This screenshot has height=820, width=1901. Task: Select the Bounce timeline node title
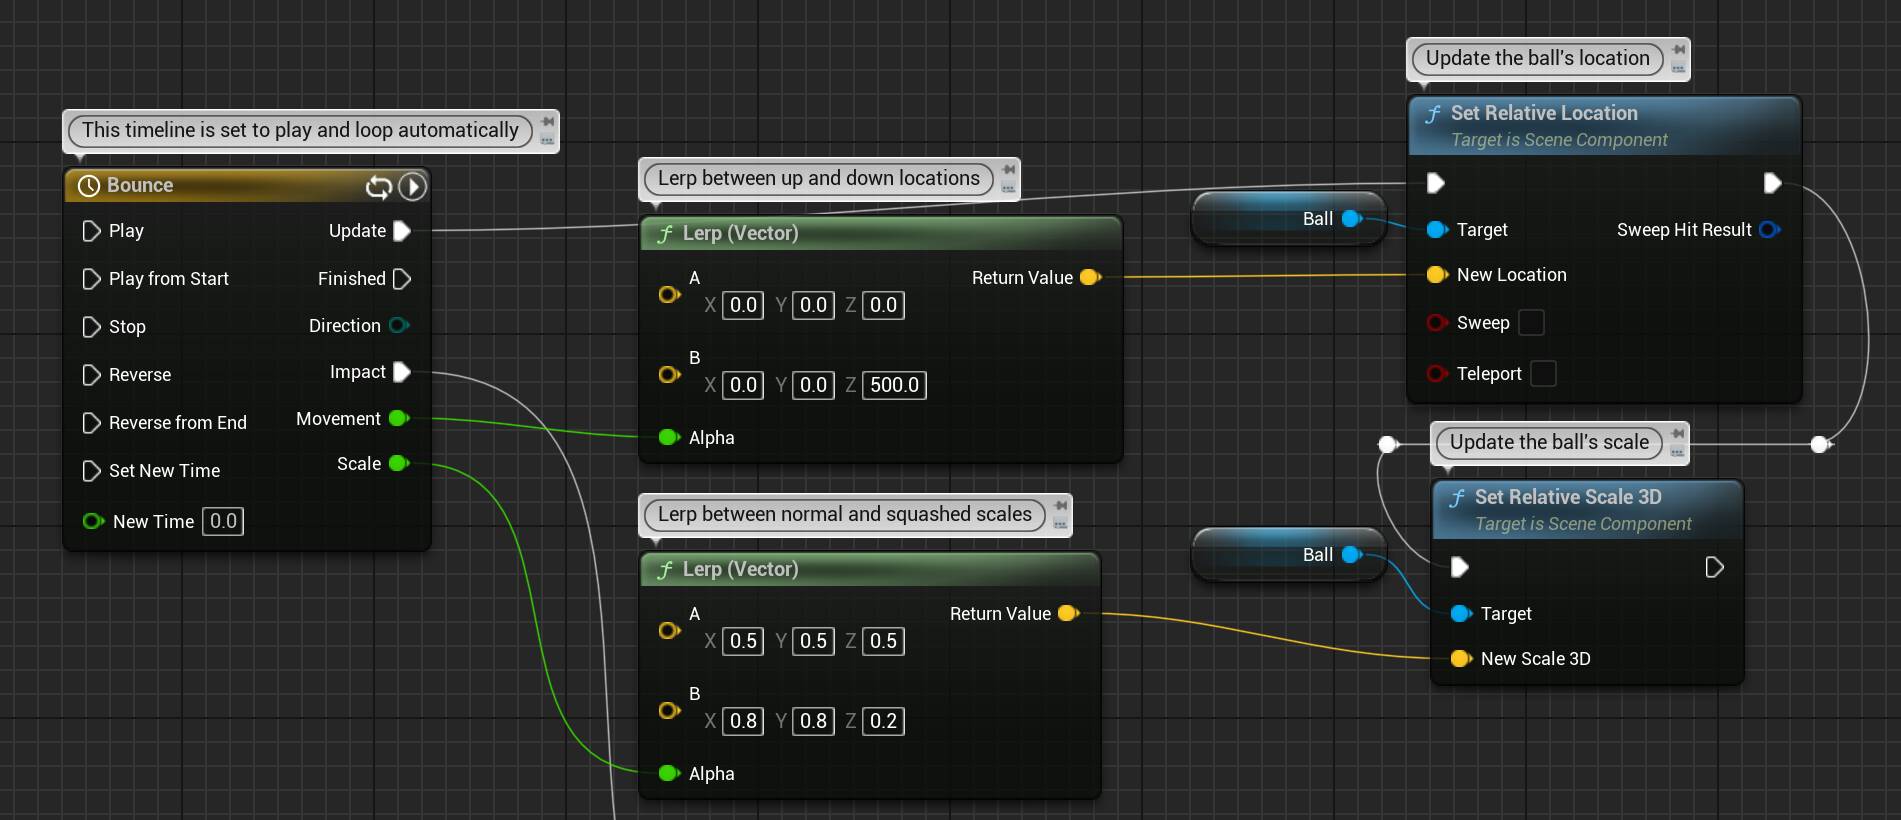(x=140, y=185)
